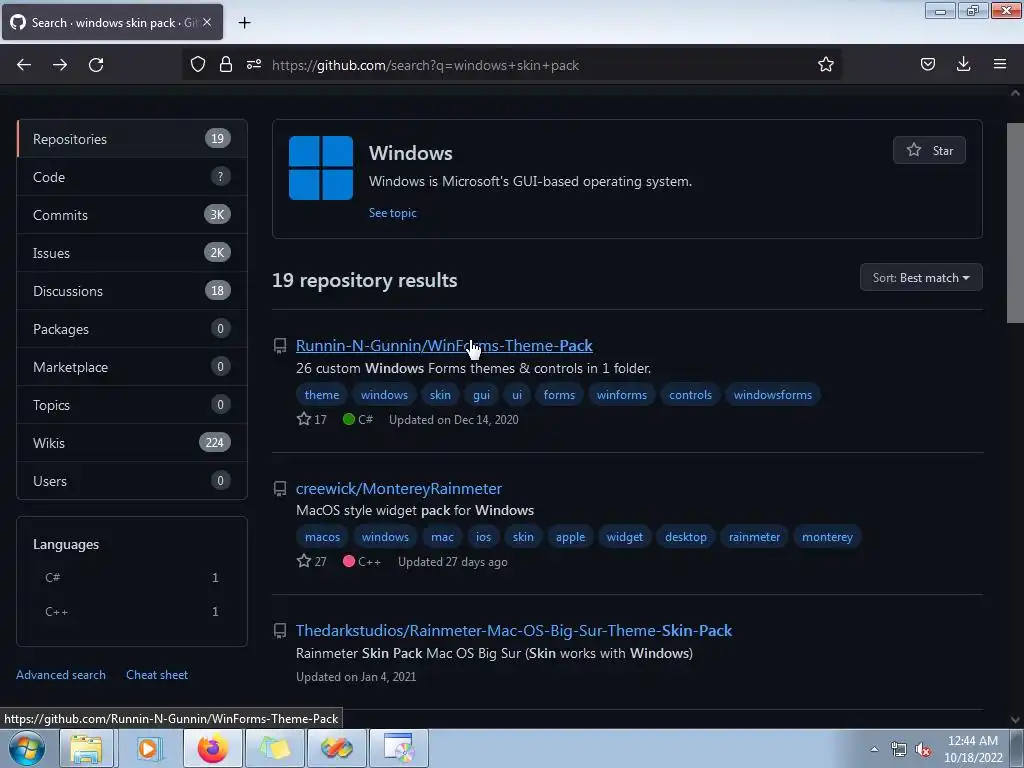Select the Users filter
This screenshot has width=1024, height=768.
(x=132, y=481)
